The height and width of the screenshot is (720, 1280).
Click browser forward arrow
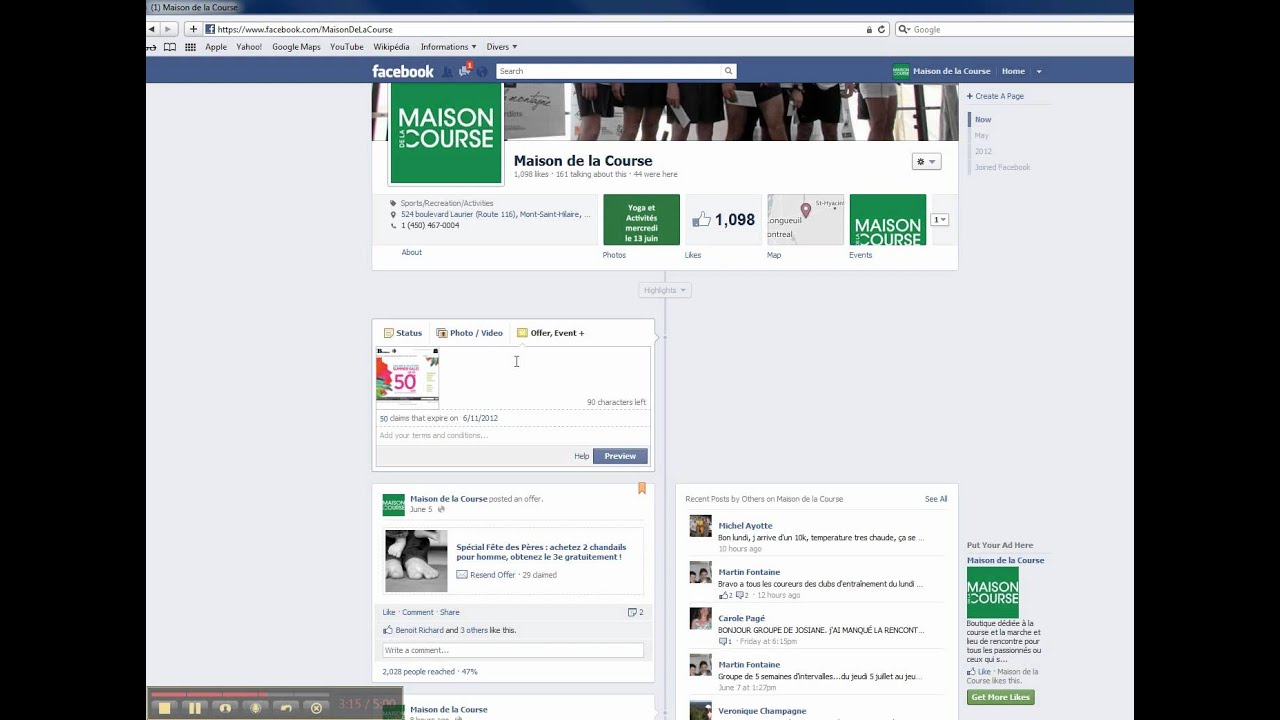(x=169, y=29)
